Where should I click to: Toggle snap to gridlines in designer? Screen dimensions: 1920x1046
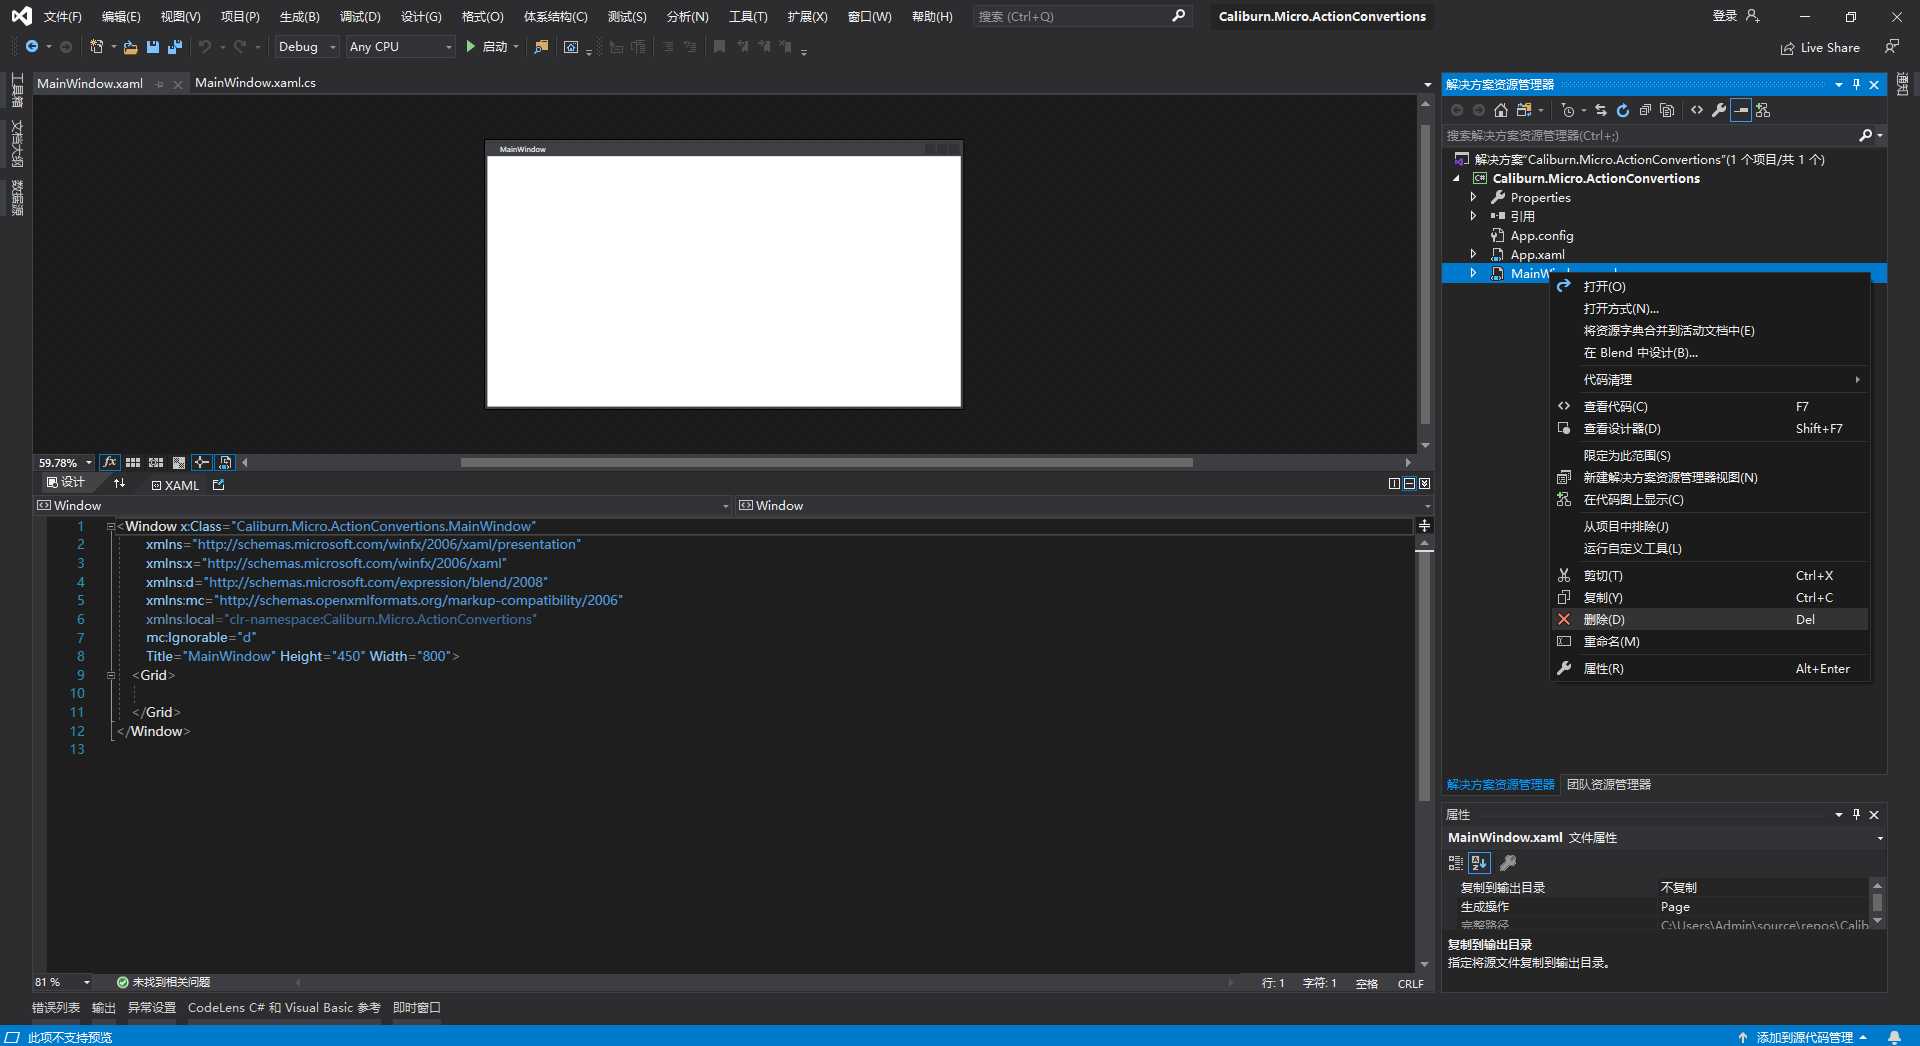tap(156, 463)
